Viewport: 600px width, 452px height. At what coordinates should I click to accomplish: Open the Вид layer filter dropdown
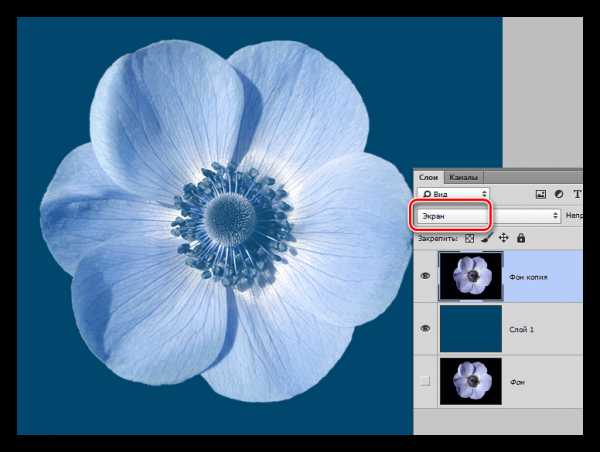tap(454, 194)
